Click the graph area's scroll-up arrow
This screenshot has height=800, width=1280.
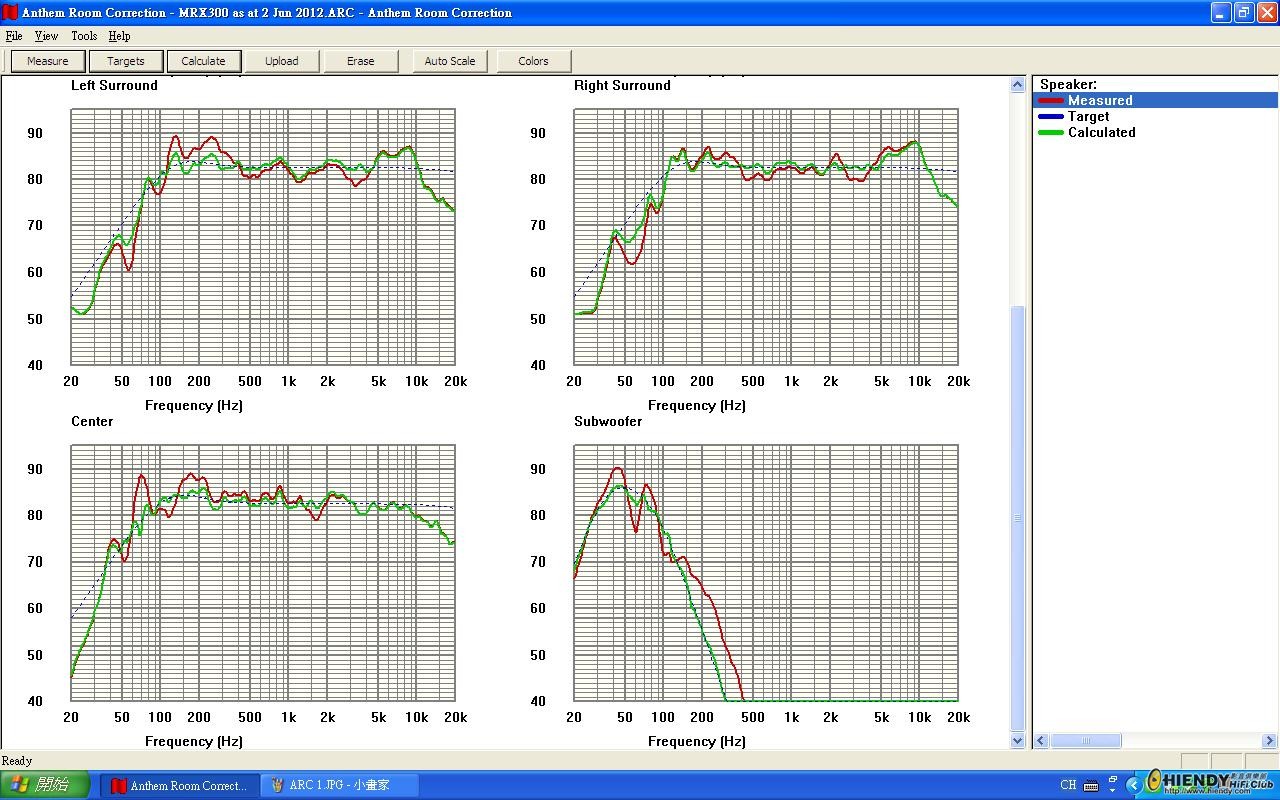click(x=1018, y=85)
